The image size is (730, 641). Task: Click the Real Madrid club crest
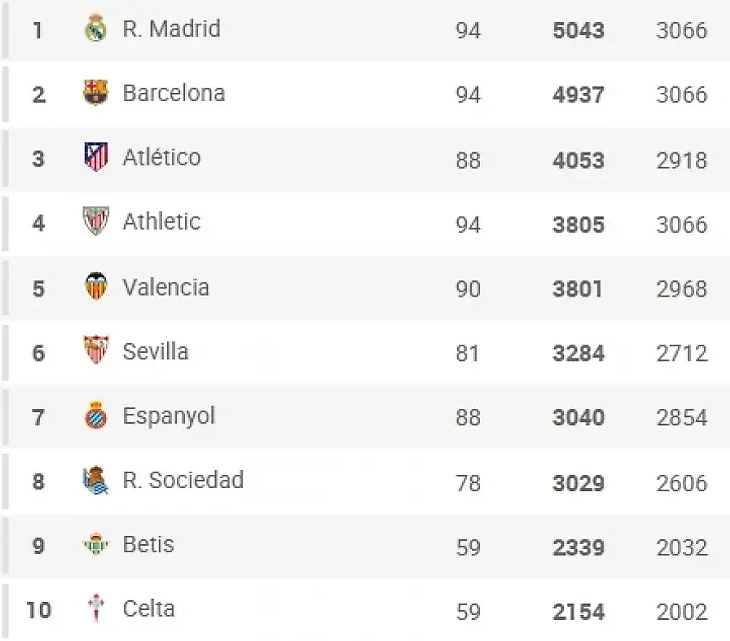point(96,29)
